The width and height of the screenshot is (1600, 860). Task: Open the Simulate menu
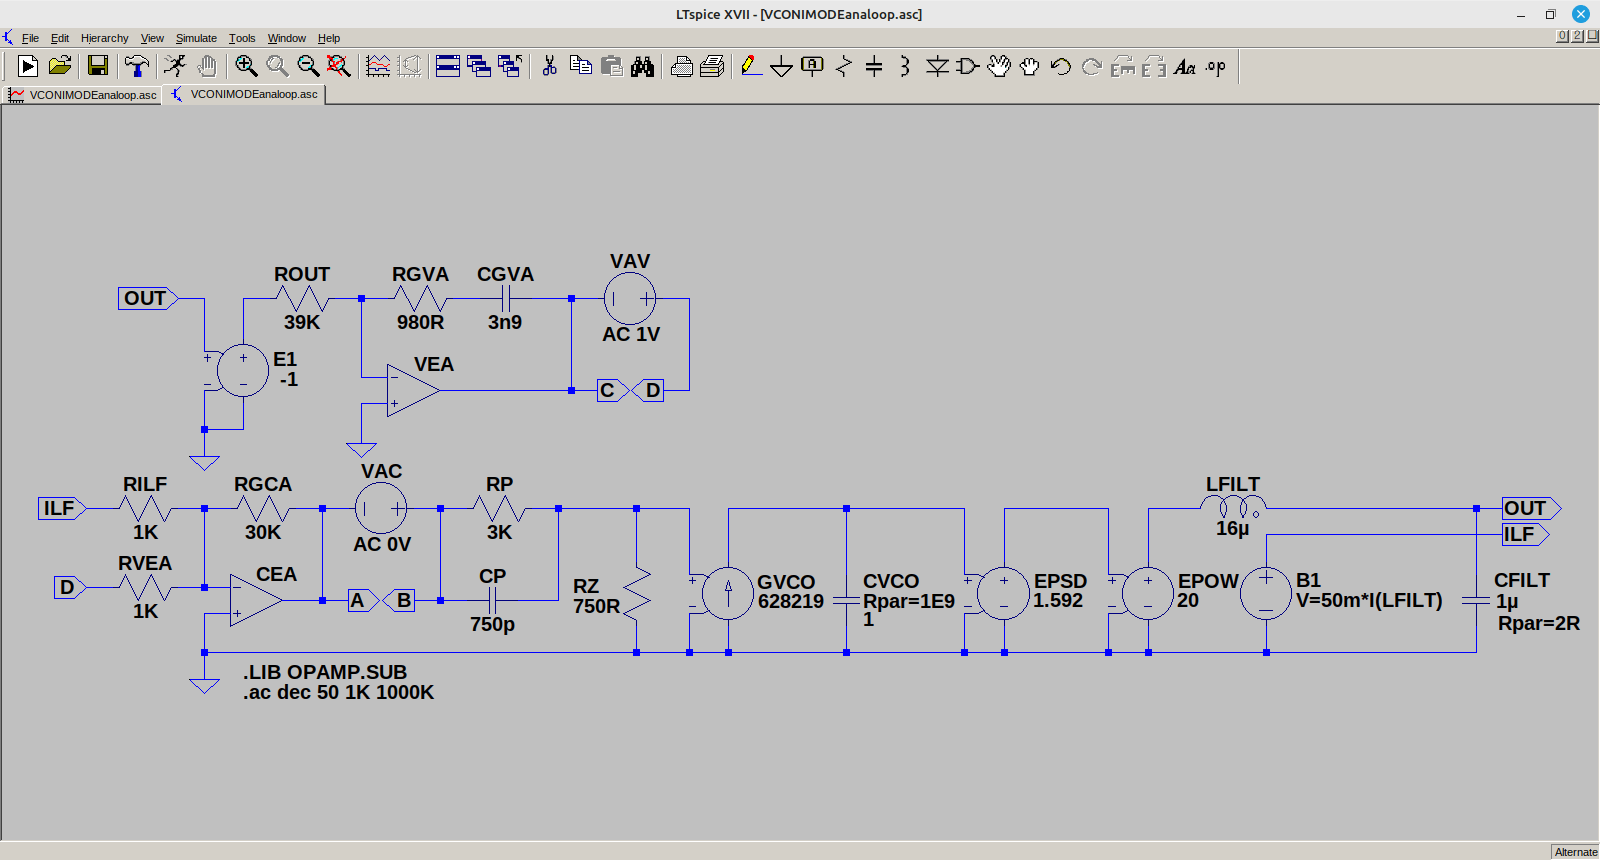[x=196, y=38]
